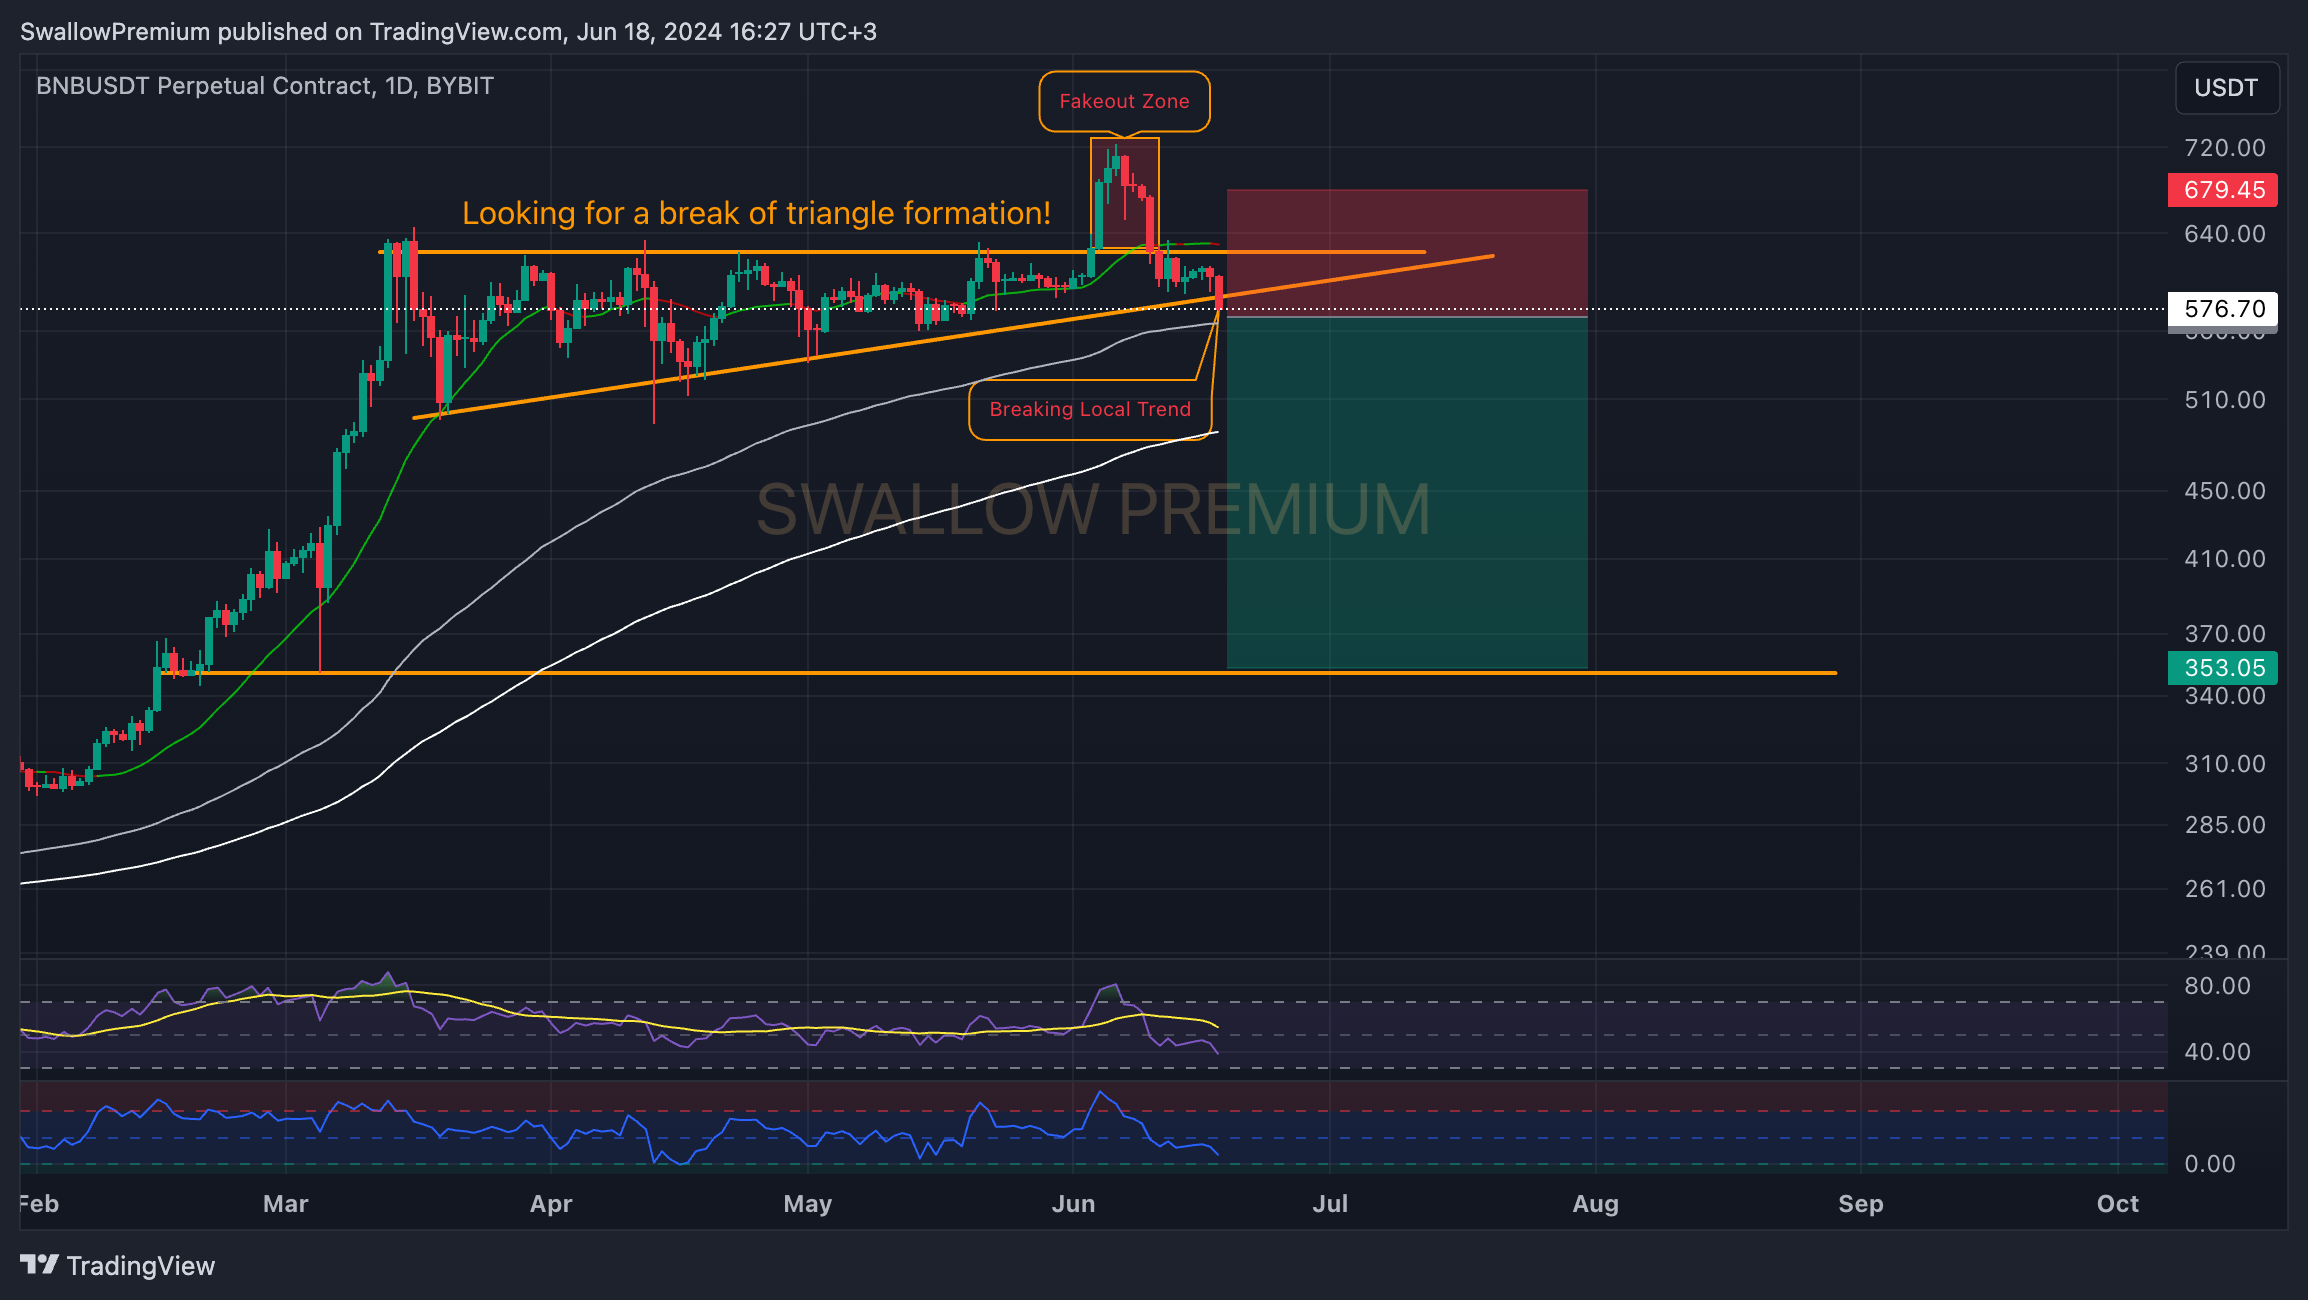Image resolution: width=2308 pixels, height=1300 pixels.
Task: Click the May label on time axis
Action: 808,1204
